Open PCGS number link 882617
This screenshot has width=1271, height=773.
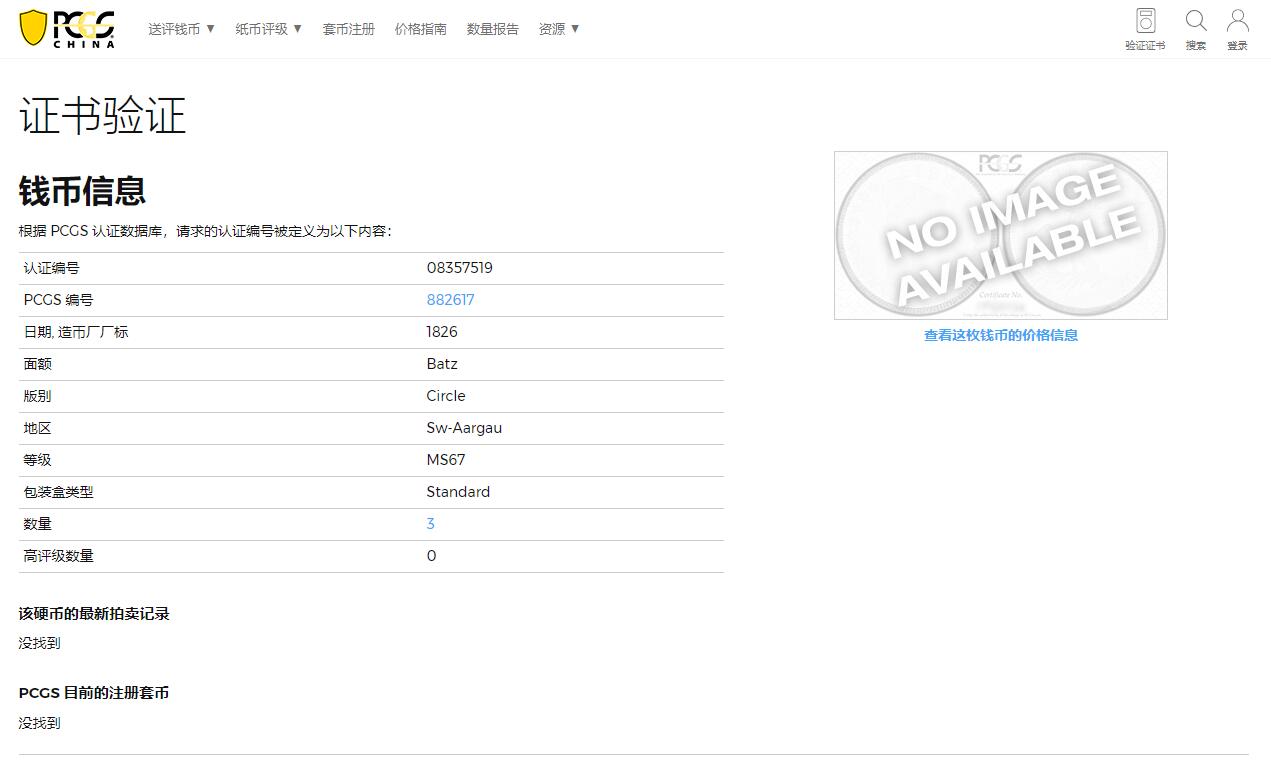450,300
